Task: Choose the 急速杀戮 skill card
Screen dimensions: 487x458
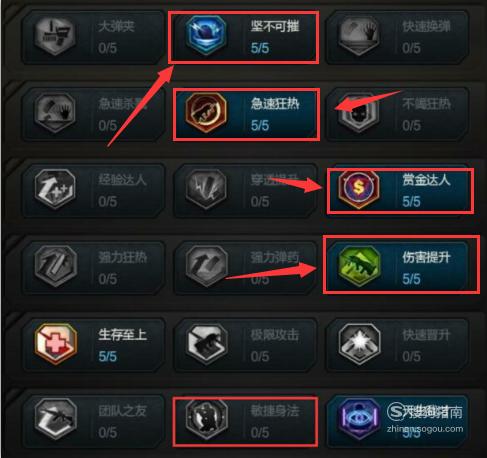Action: (93, 114)
